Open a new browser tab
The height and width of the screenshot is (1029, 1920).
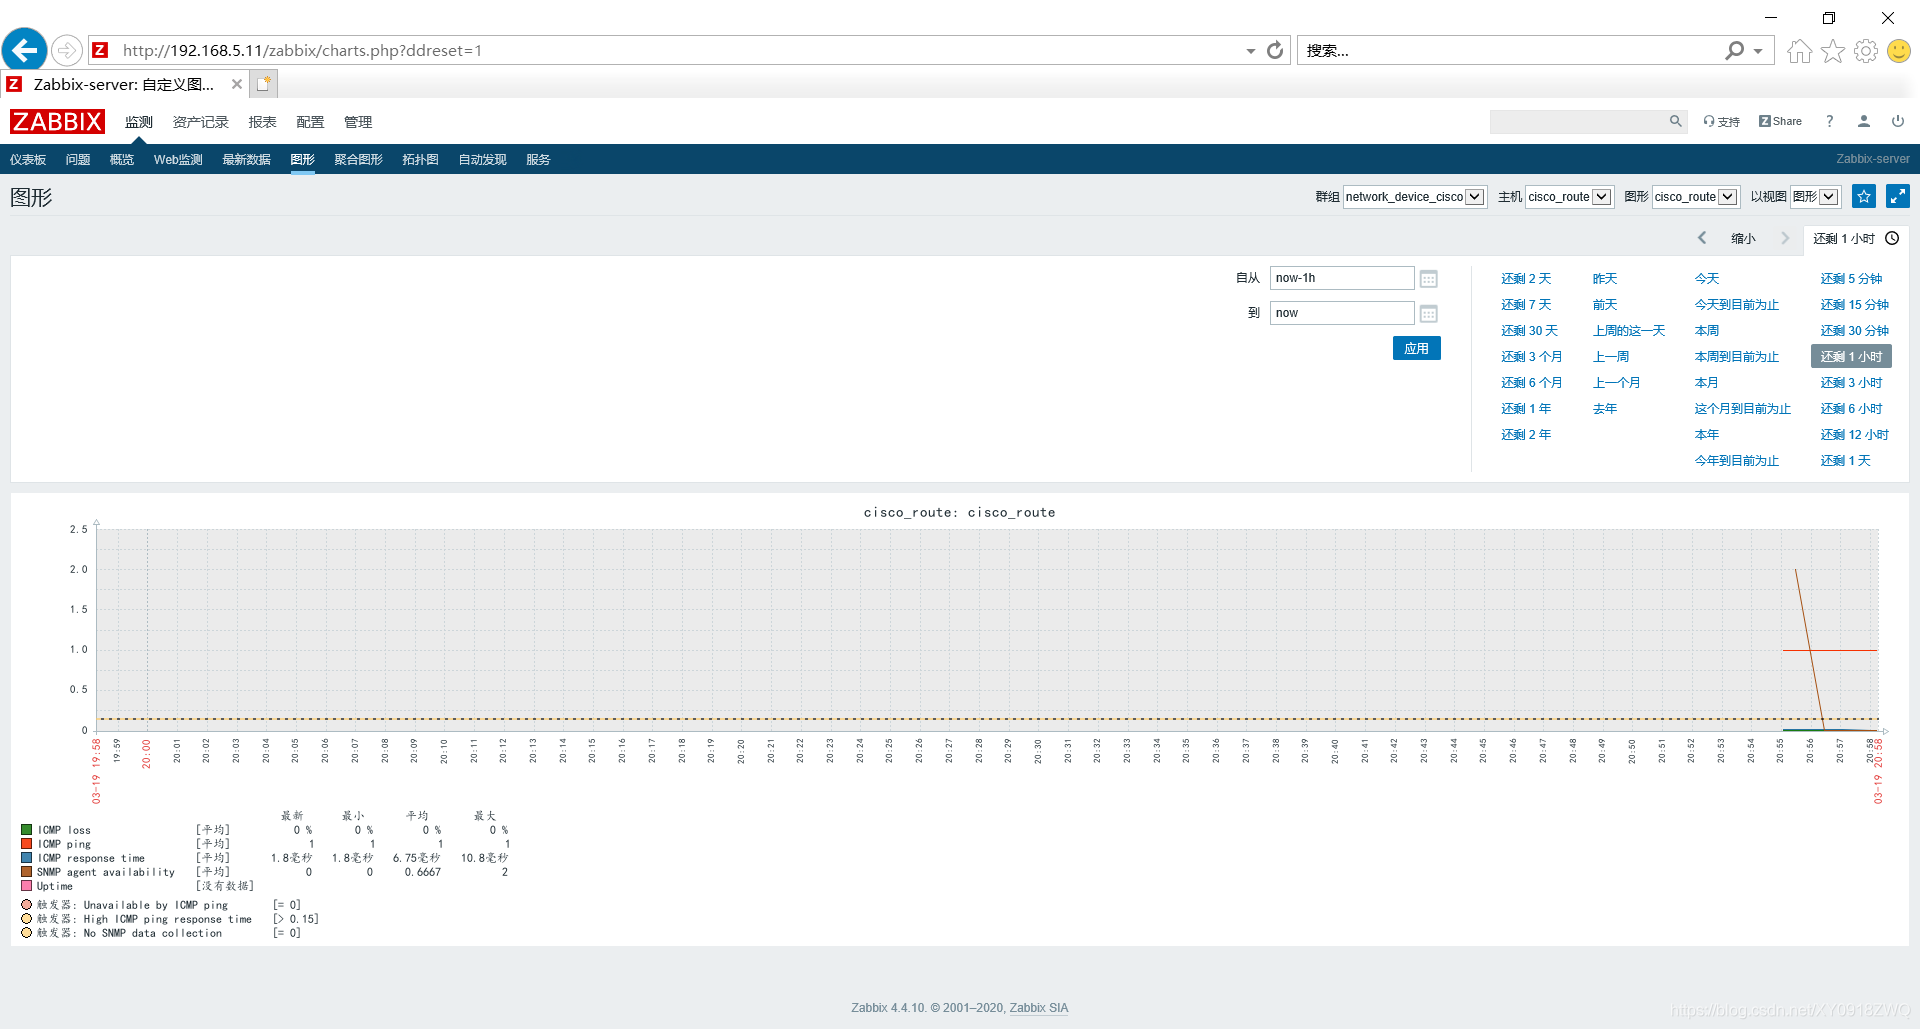point(263,84)
